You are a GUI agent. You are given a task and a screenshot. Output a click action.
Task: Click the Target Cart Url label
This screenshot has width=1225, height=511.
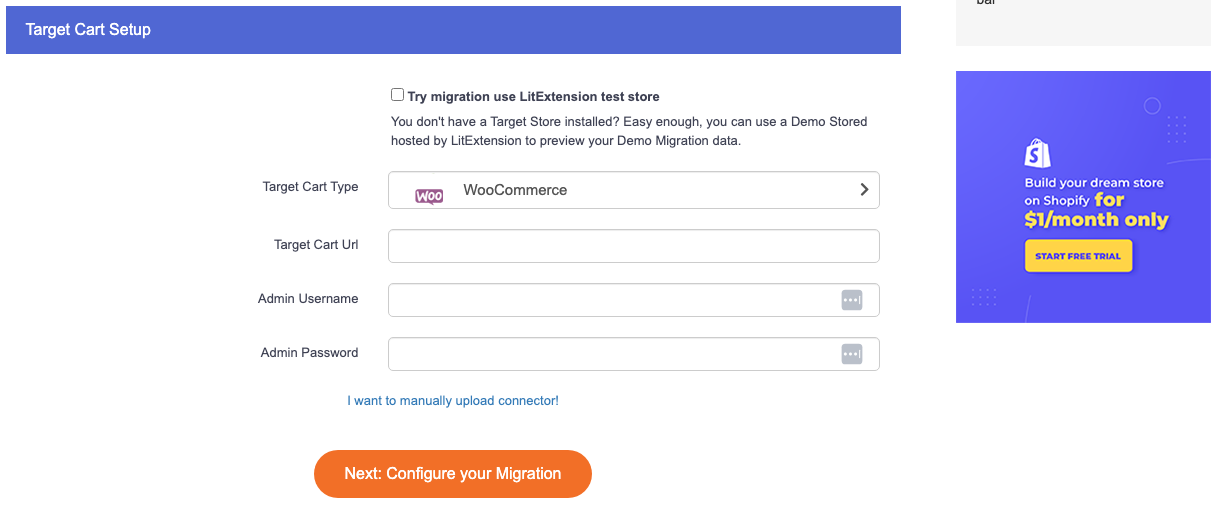[316, 245]
